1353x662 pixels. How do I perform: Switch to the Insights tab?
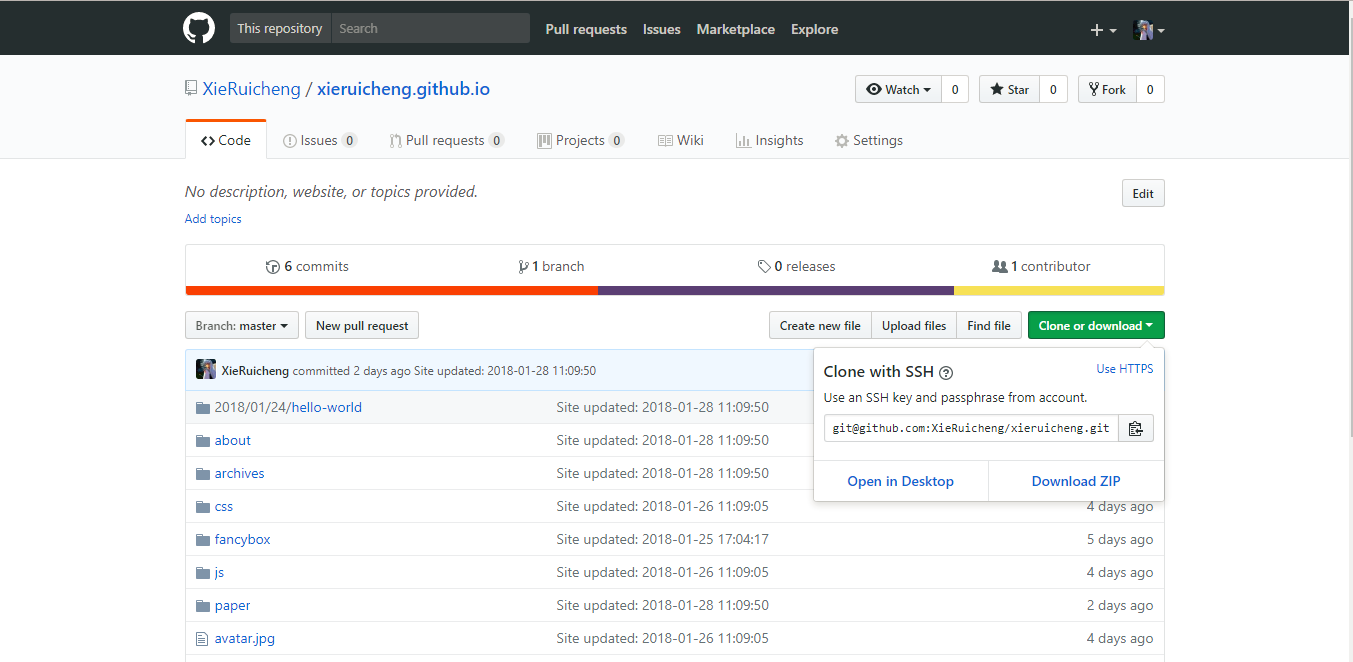pyautogui.click(x=769, y=141)
